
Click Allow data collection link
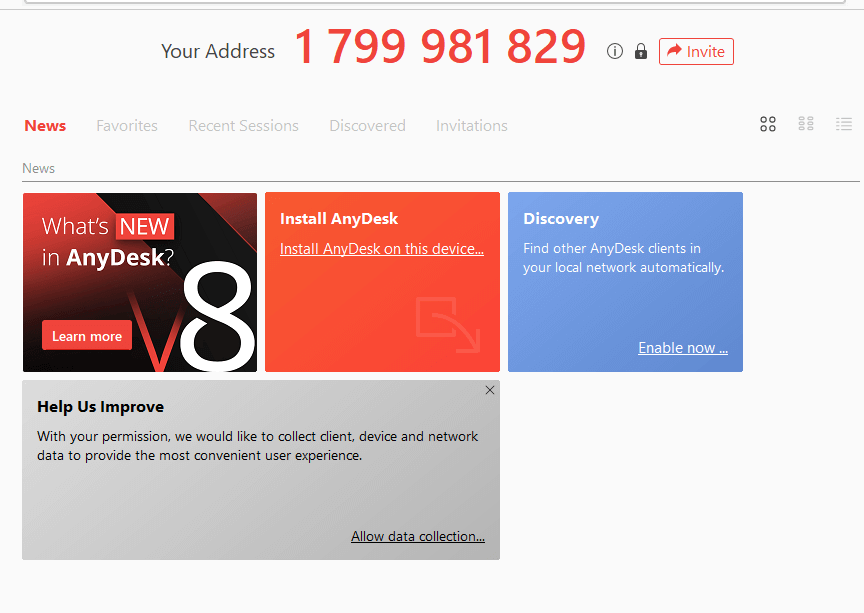tap(418, 536)
